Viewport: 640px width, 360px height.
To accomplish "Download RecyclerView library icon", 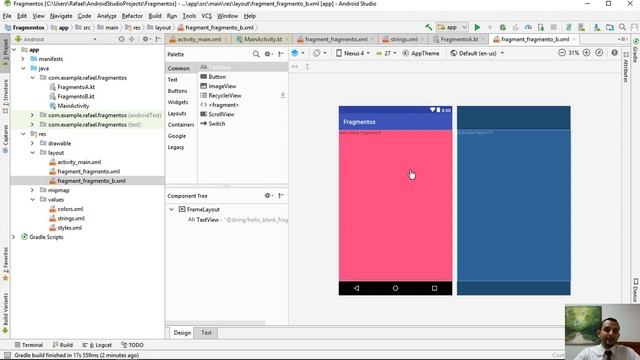I will 282,96.
